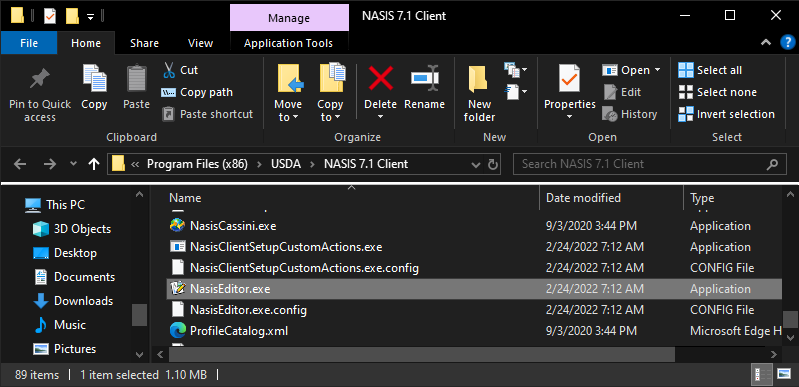Click Invert selection

727,114
